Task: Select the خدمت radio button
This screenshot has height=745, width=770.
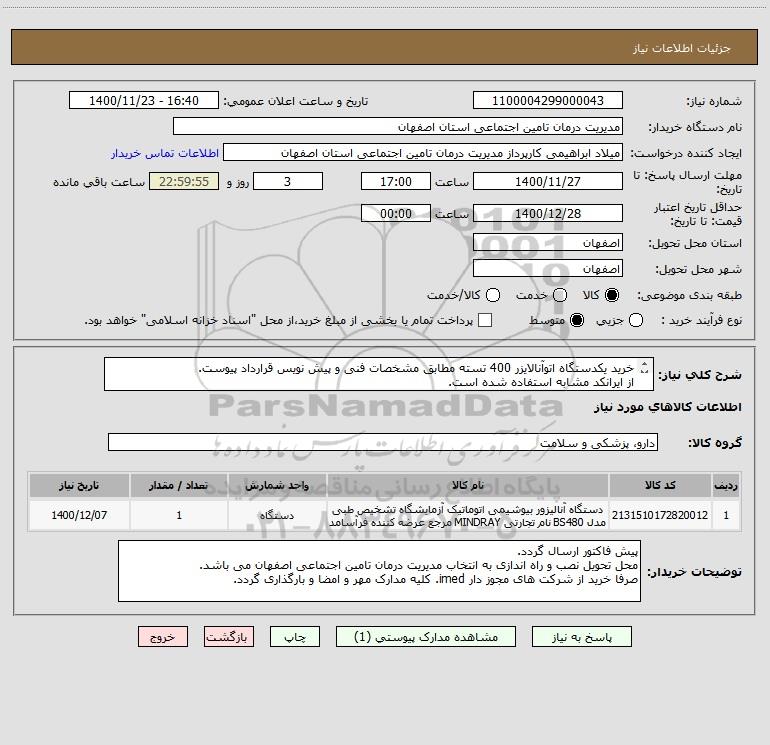Action: [560, 295]
